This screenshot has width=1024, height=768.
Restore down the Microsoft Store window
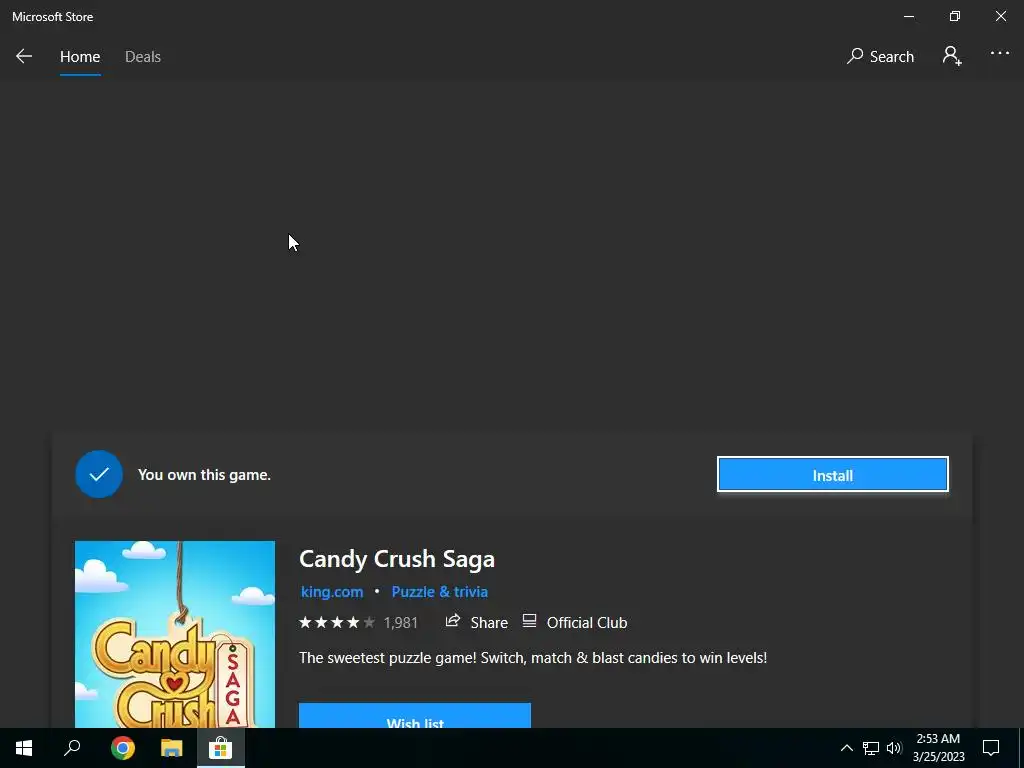tap(955, 16)
